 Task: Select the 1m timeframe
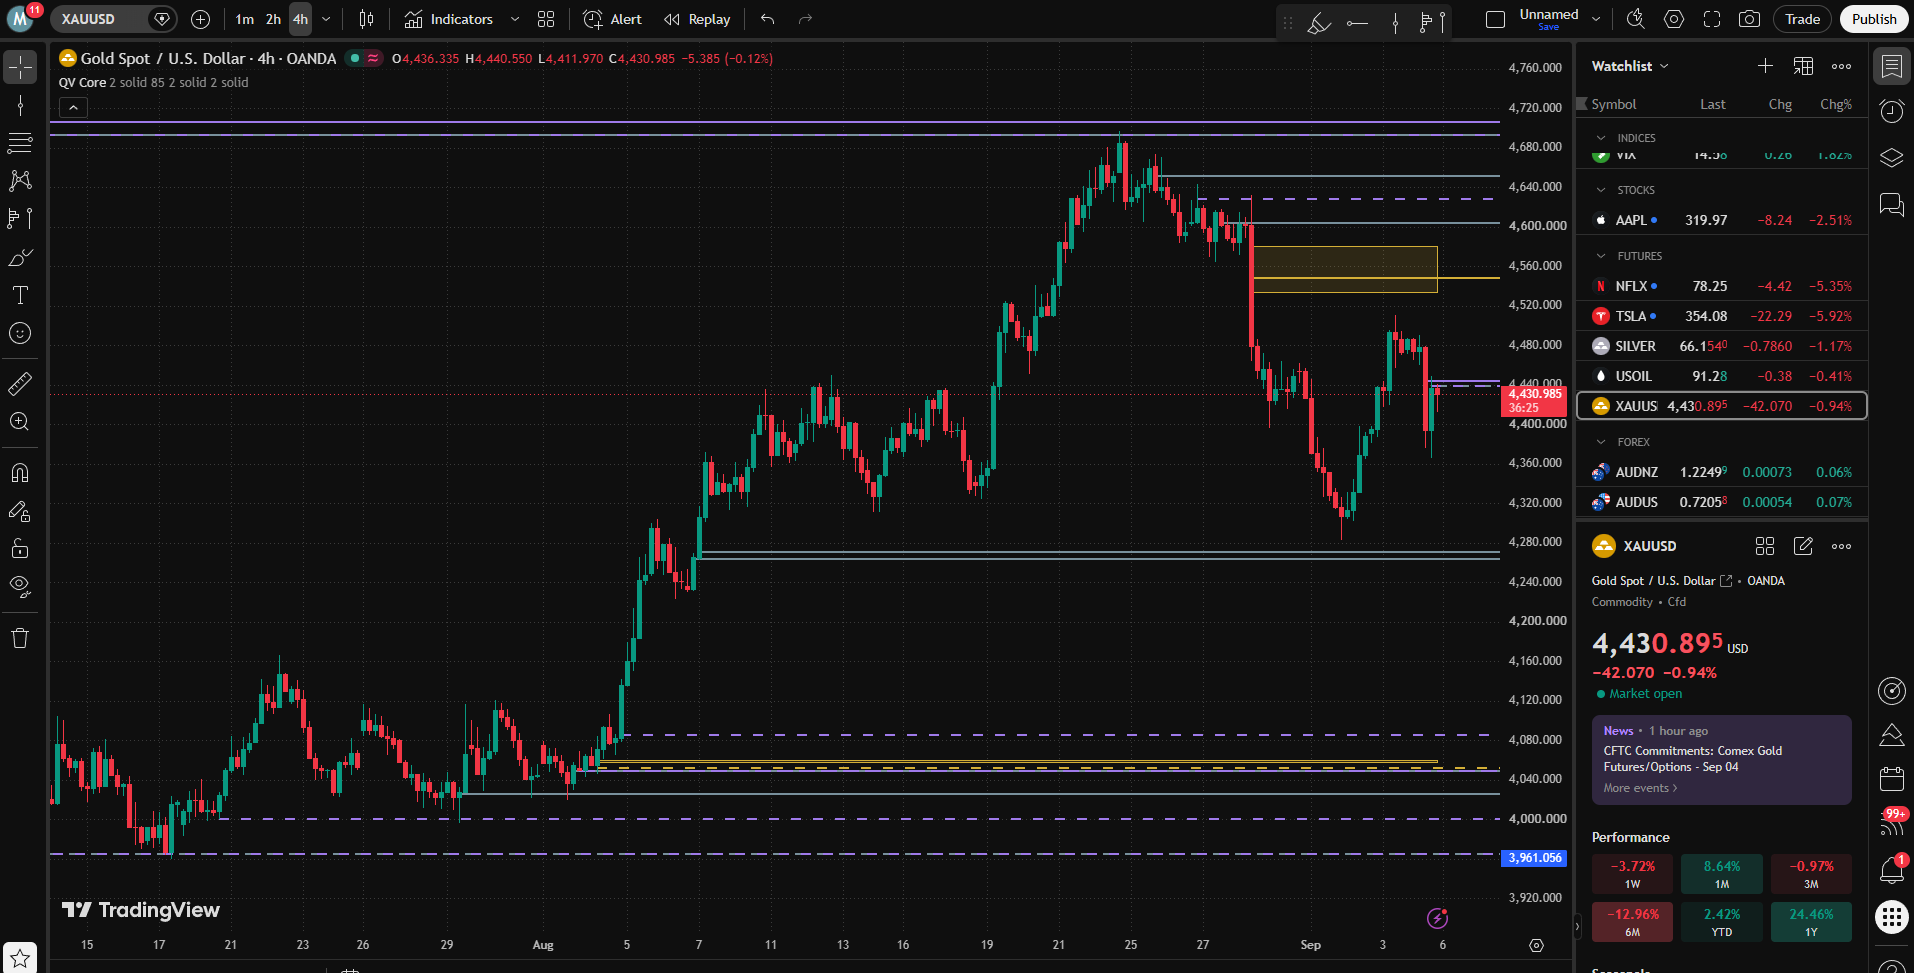pos(245,19)
